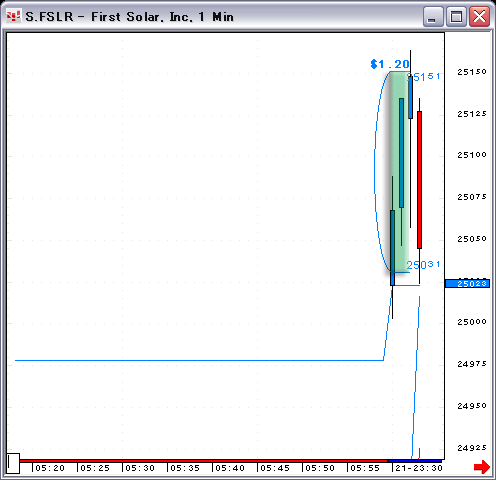Image resolution: width=496 pixels, height=480 pixels.
Task: Click the 21-23:30 date marker on axis
Action: 419,468
